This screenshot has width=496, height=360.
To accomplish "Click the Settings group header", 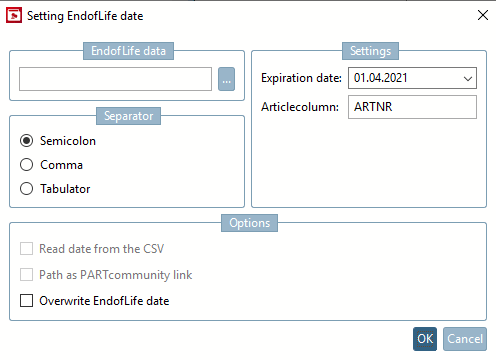I will click(x=370, y=51).
